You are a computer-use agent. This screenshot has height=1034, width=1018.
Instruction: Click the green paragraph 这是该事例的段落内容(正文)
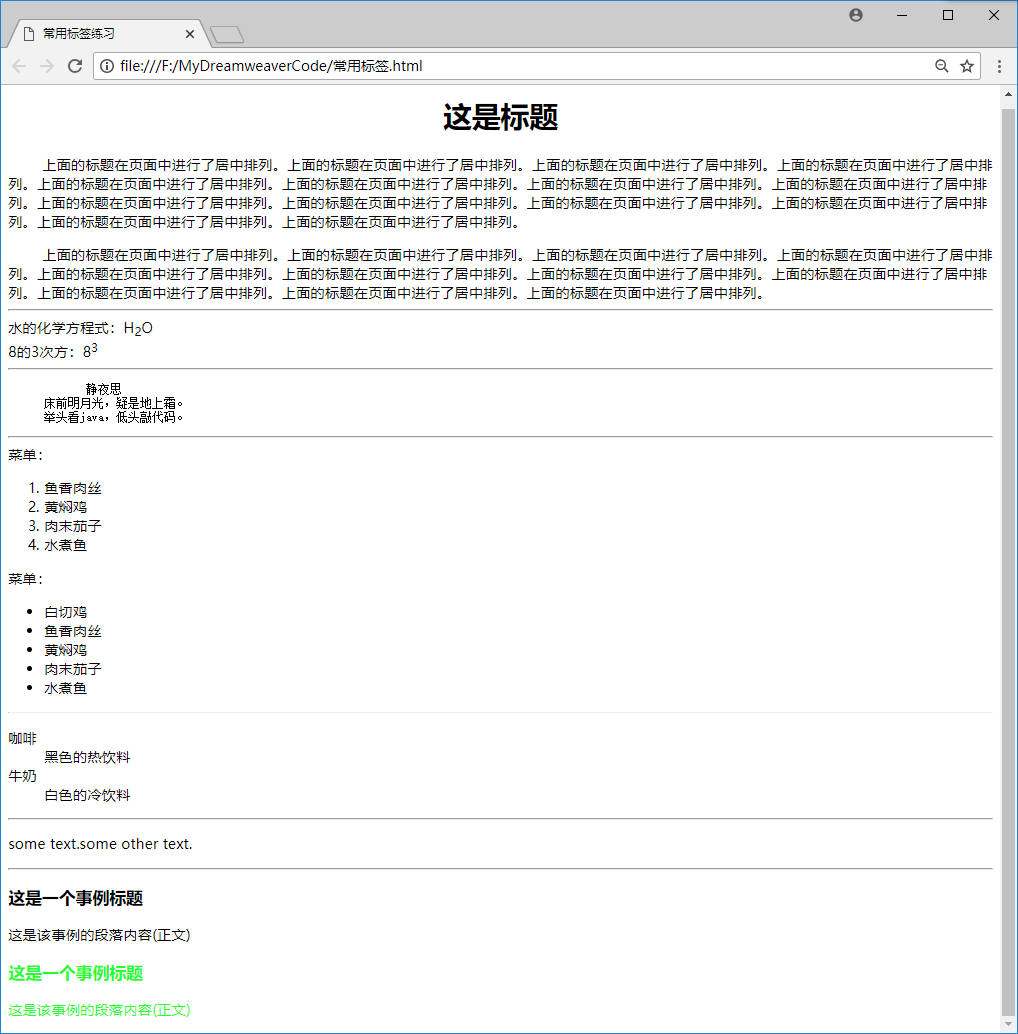(99, 1010)
